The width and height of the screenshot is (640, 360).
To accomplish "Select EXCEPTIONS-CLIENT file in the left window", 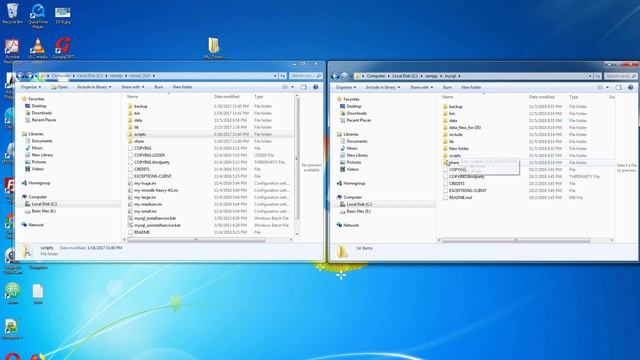I will coord(153,176).
